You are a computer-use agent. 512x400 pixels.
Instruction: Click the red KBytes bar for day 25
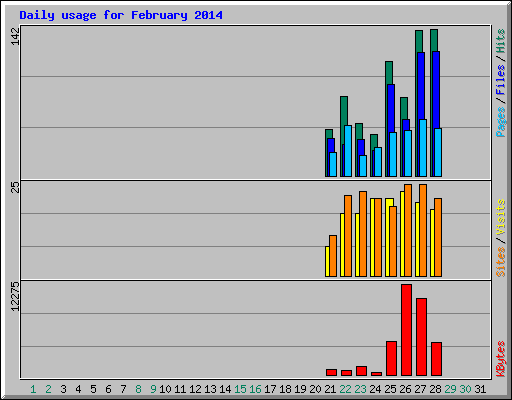pyautogui.click(x=391, y=359)
